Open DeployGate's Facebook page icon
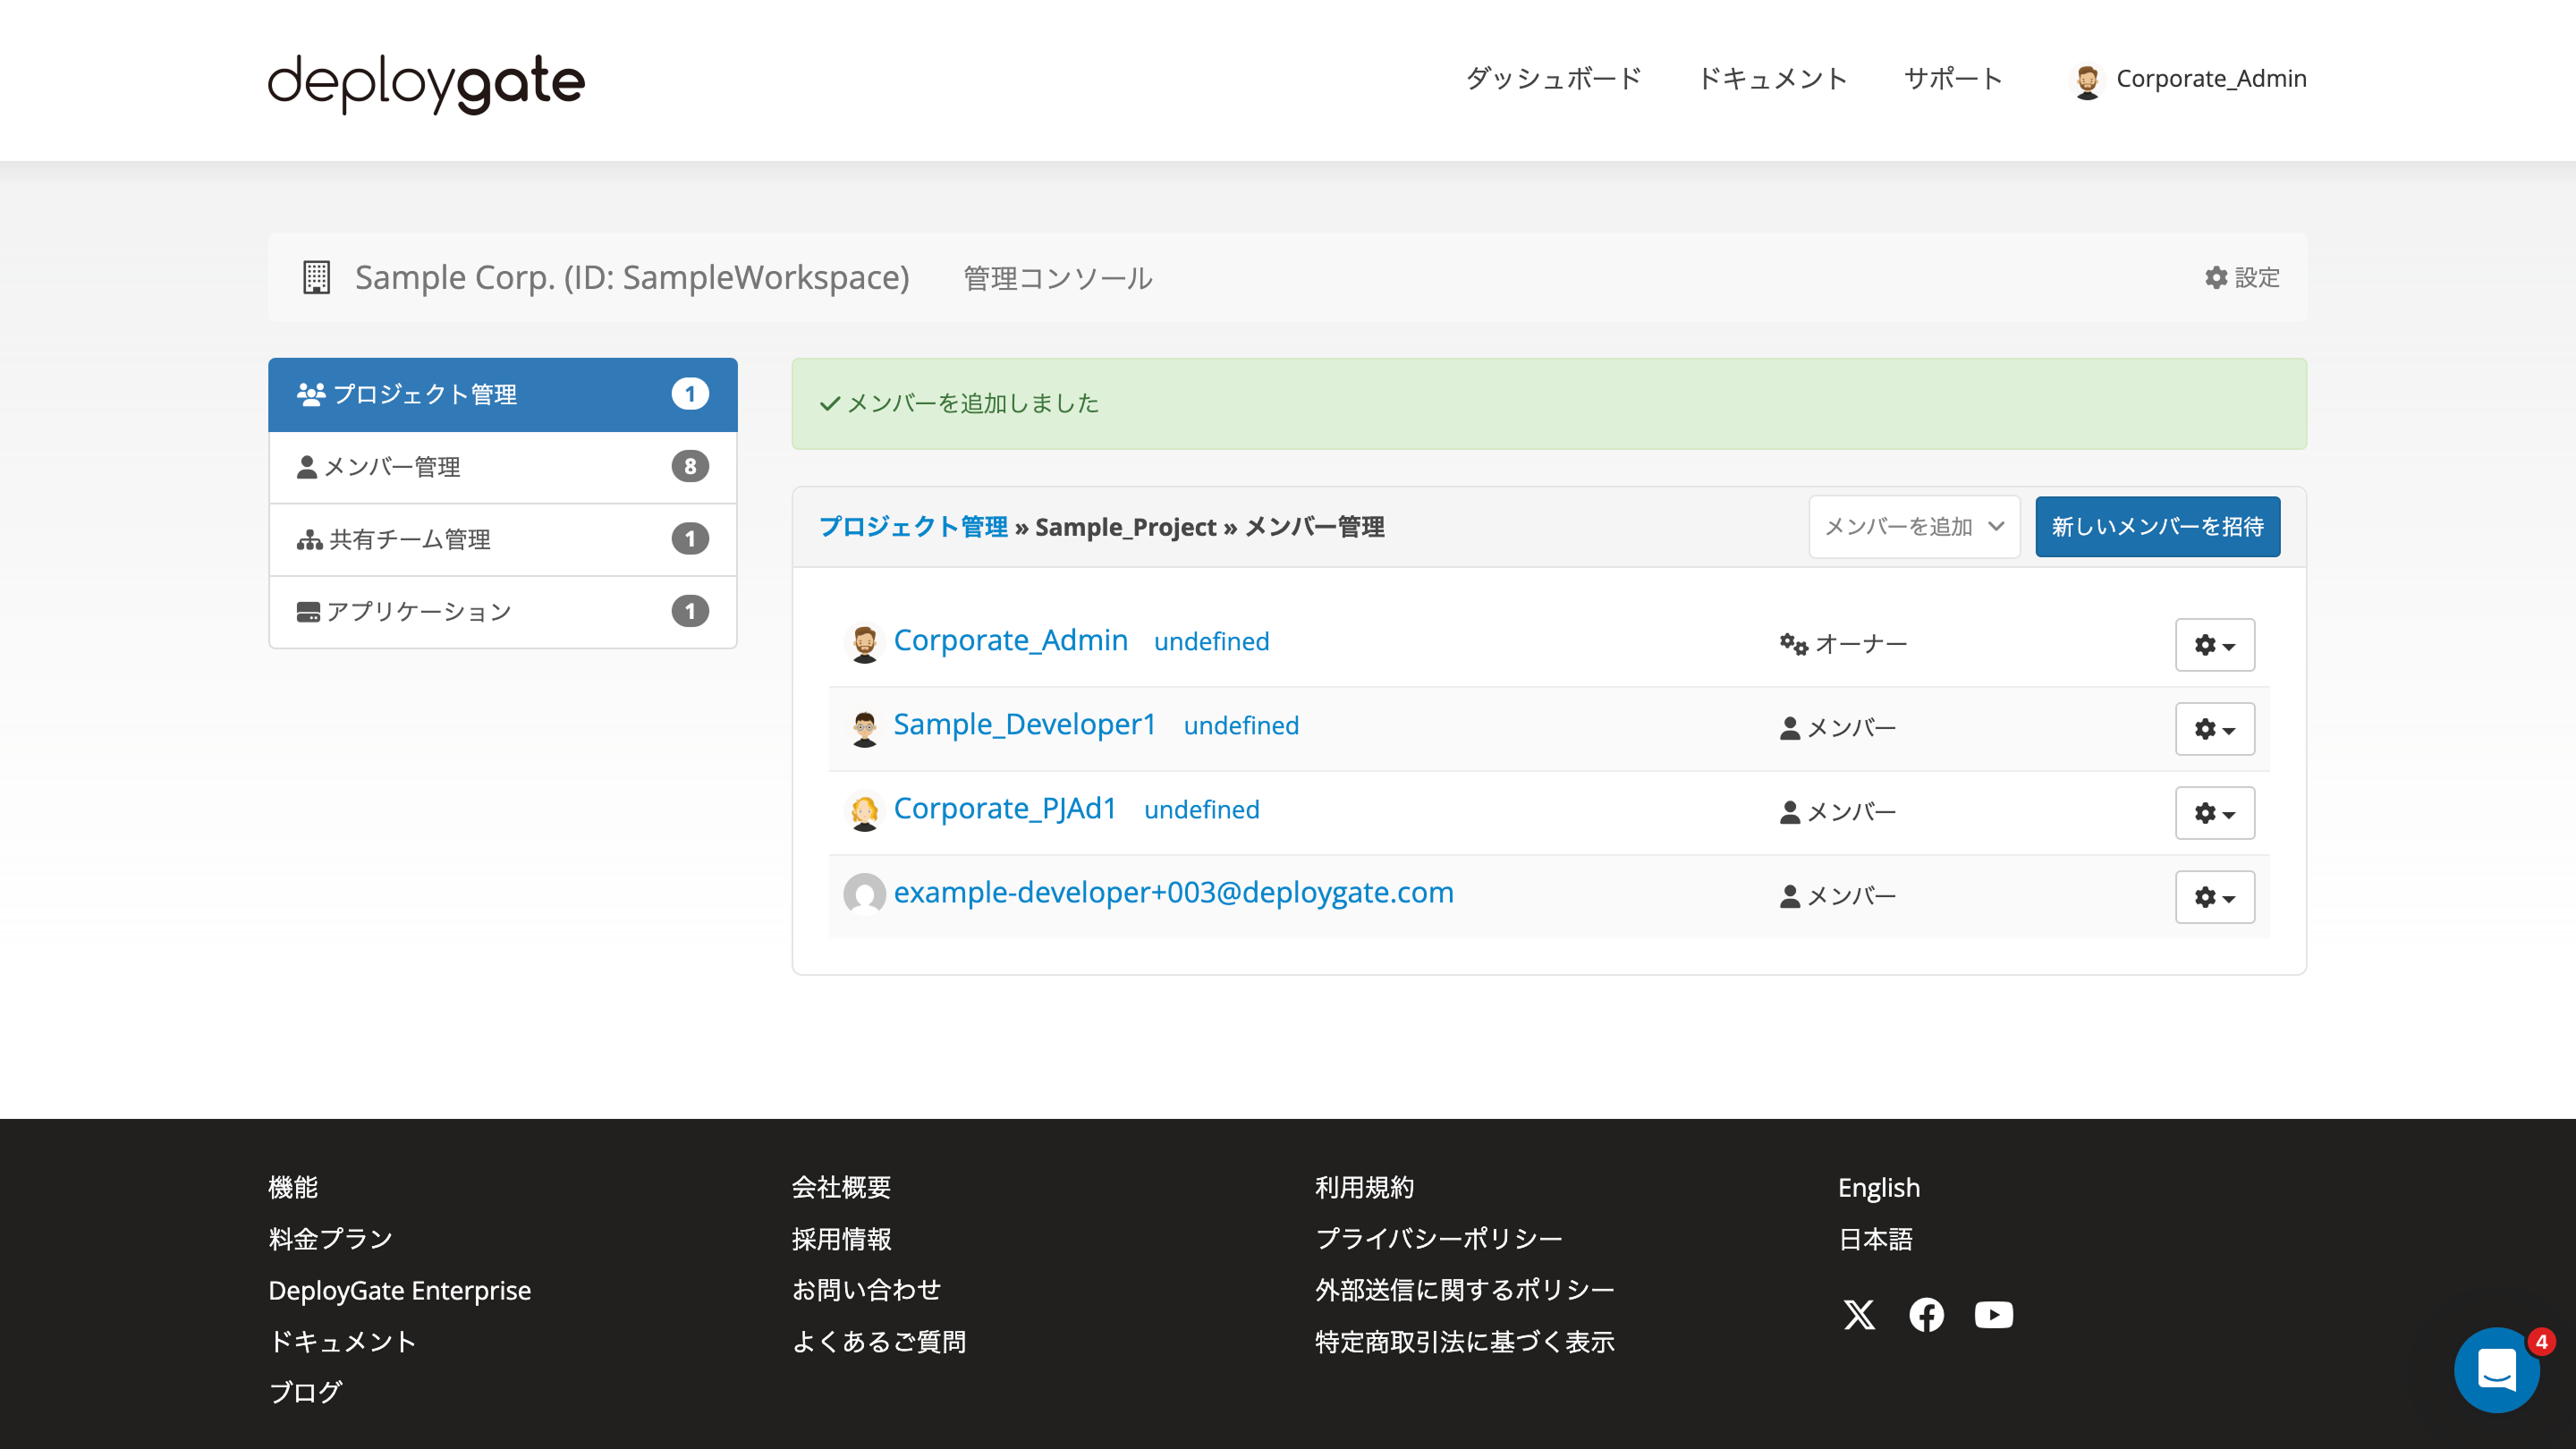 (x=1926, y=1315)
